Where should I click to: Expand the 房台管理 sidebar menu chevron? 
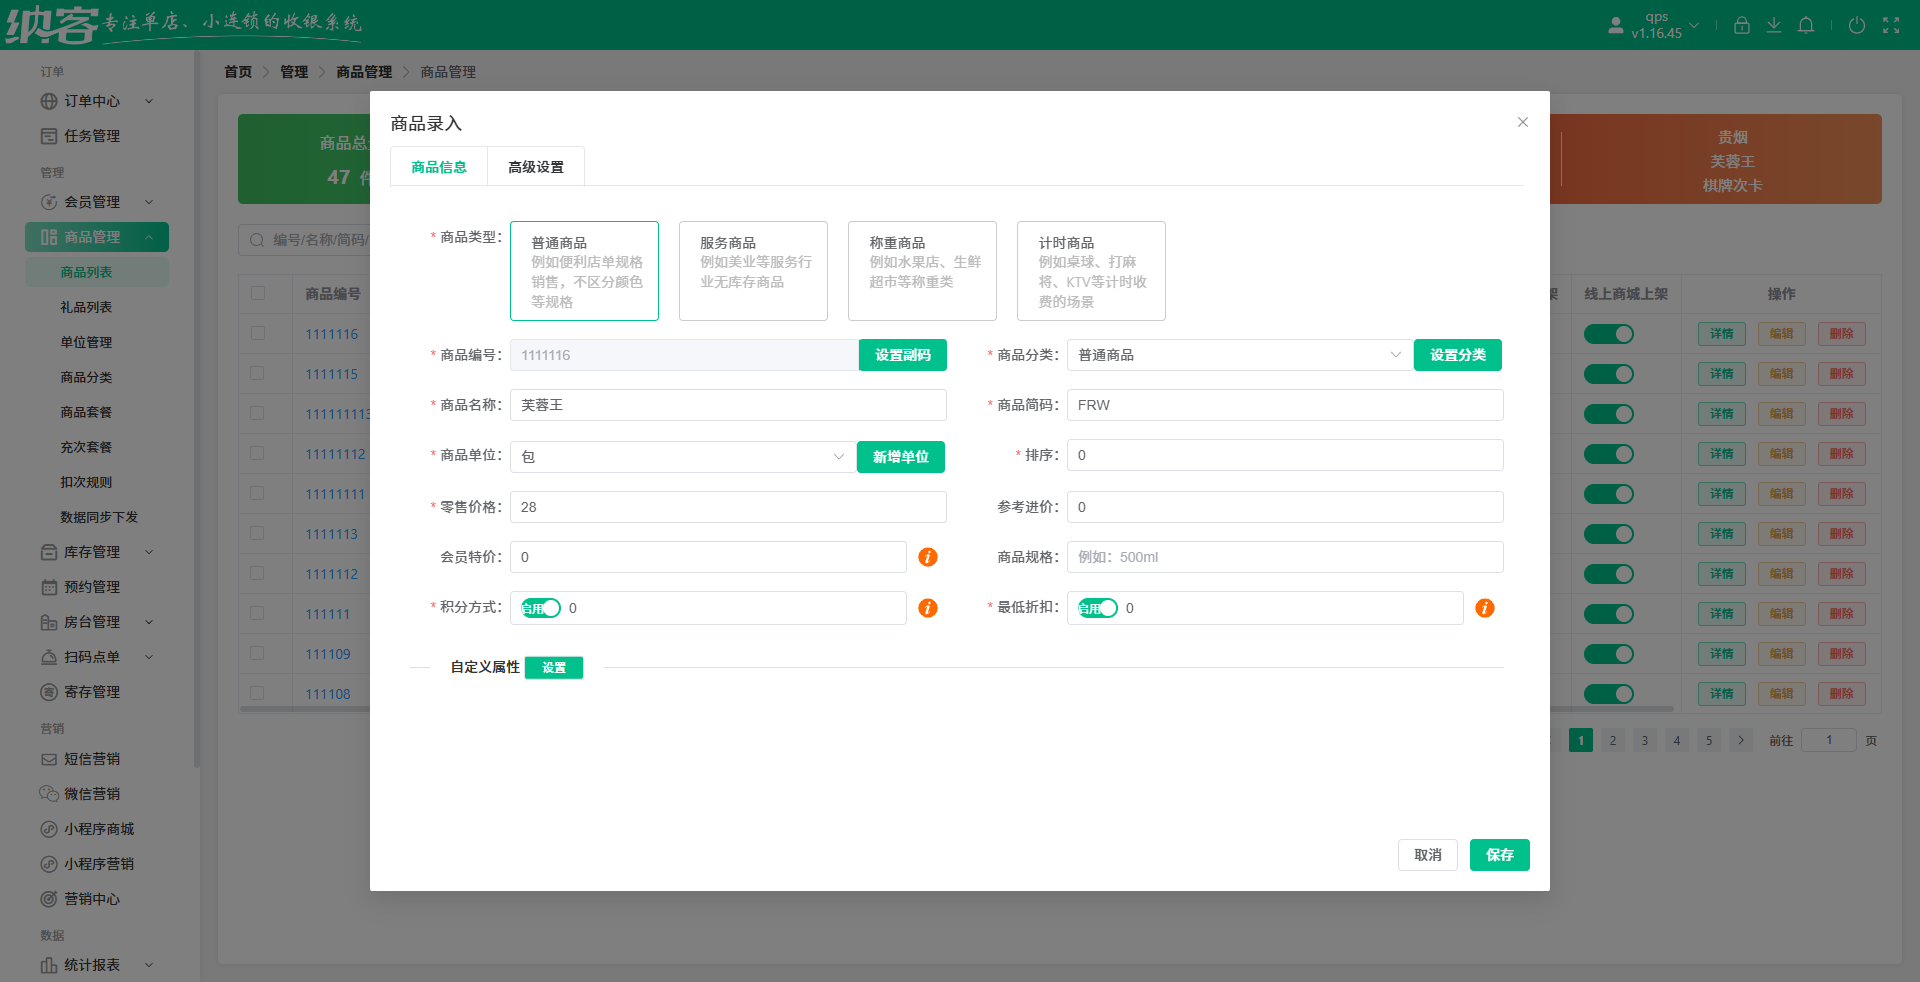149,622
